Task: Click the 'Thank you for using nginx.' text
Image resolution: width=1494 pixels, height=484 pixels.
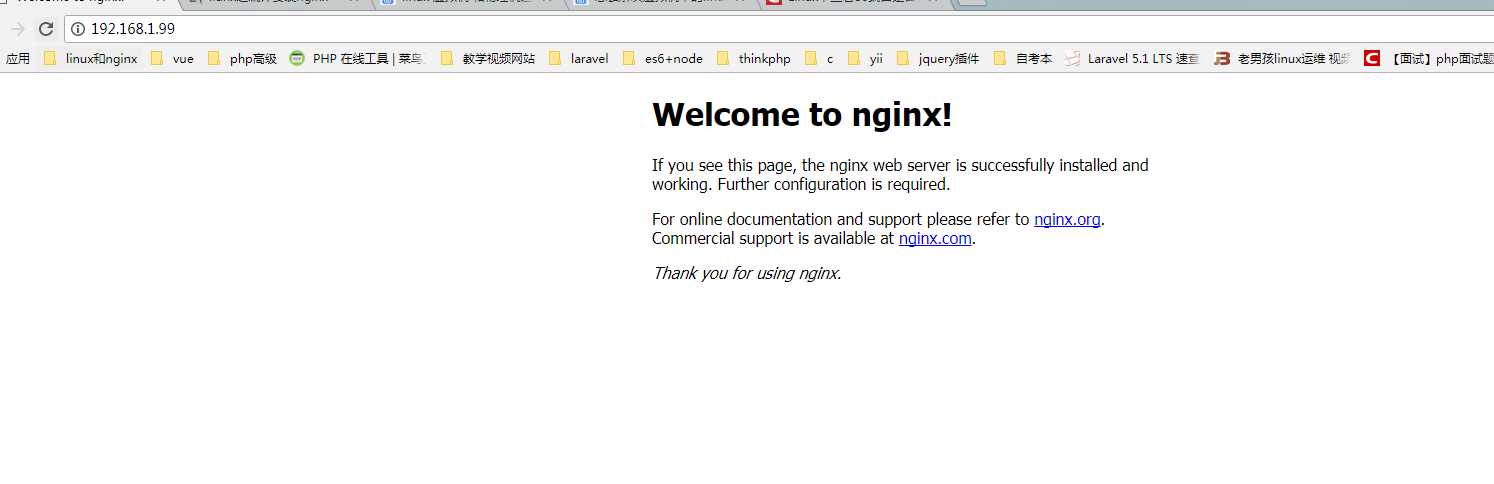Action: (747, 273)
